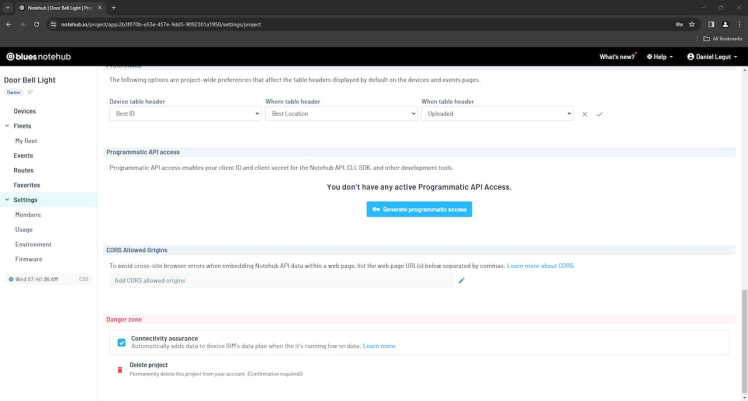Click the CST timezone label

[83, 279]
